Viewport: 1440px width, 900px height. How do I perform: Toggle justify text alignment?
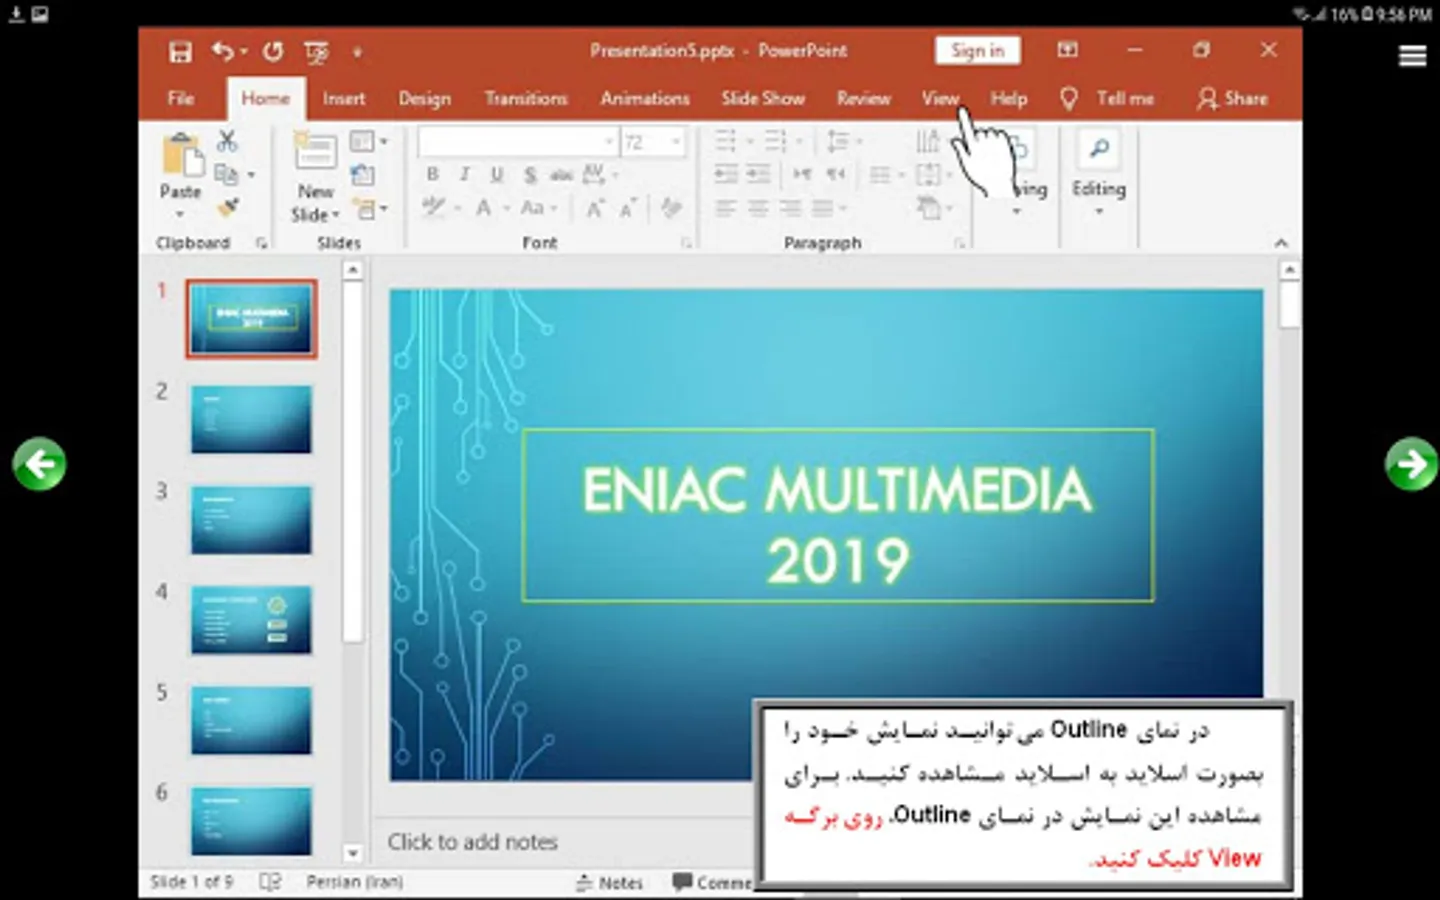(x=822, y=208)
